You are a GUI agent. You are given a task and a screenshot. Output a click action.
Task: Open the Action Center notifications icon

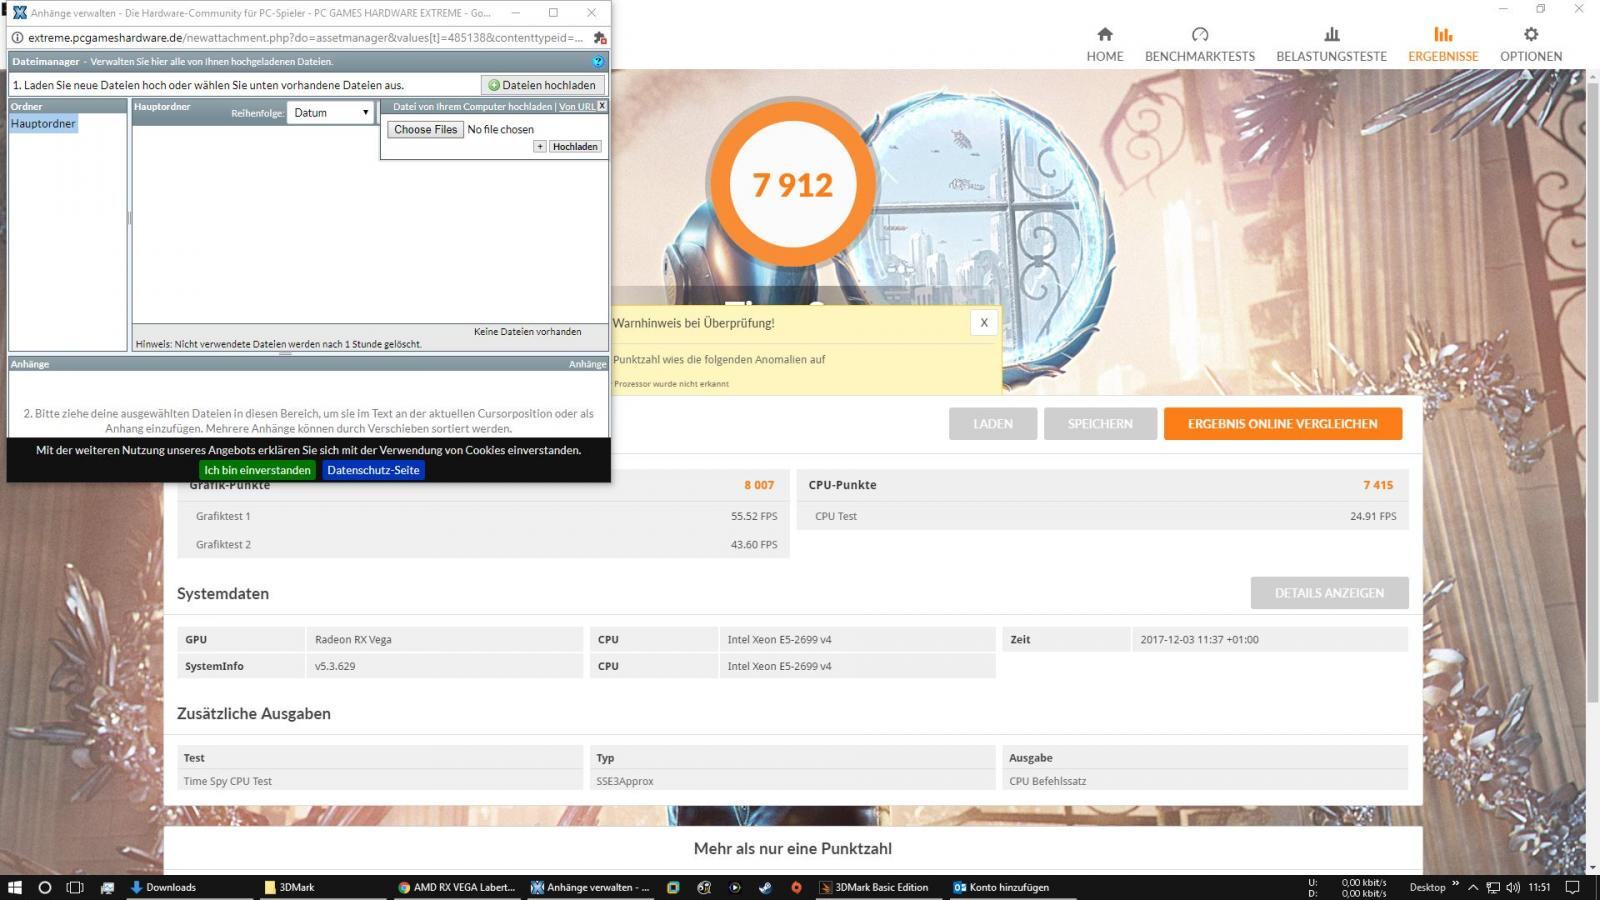click(x=1573, y=887)
